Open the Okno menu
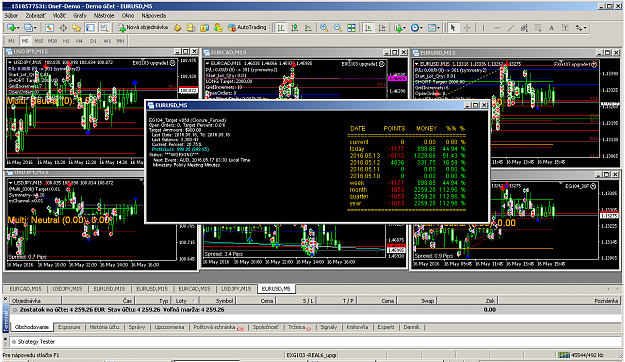The image size is (625, 362). (128, 16)
